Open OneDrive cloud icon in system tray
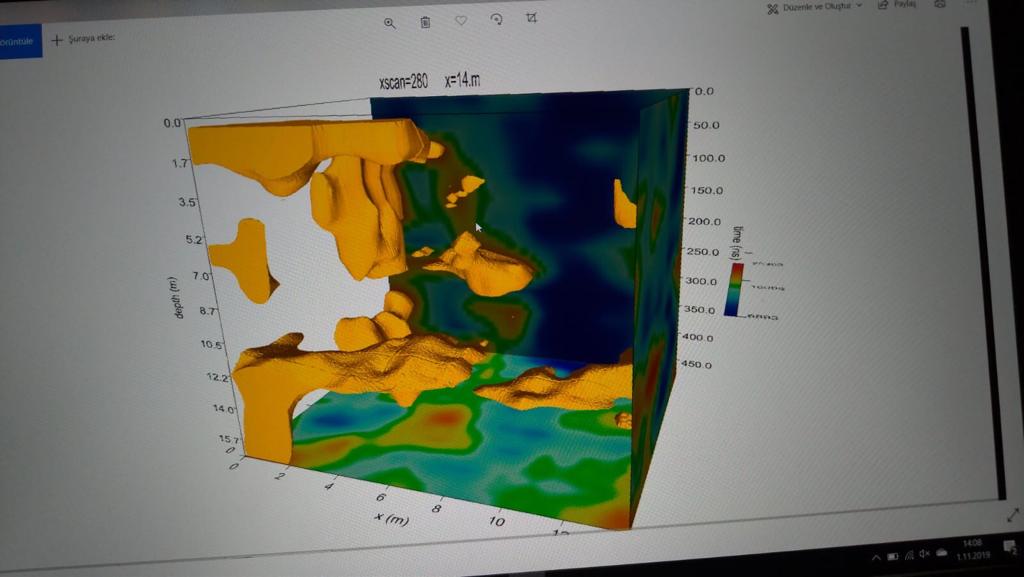 tap(940, 553)
